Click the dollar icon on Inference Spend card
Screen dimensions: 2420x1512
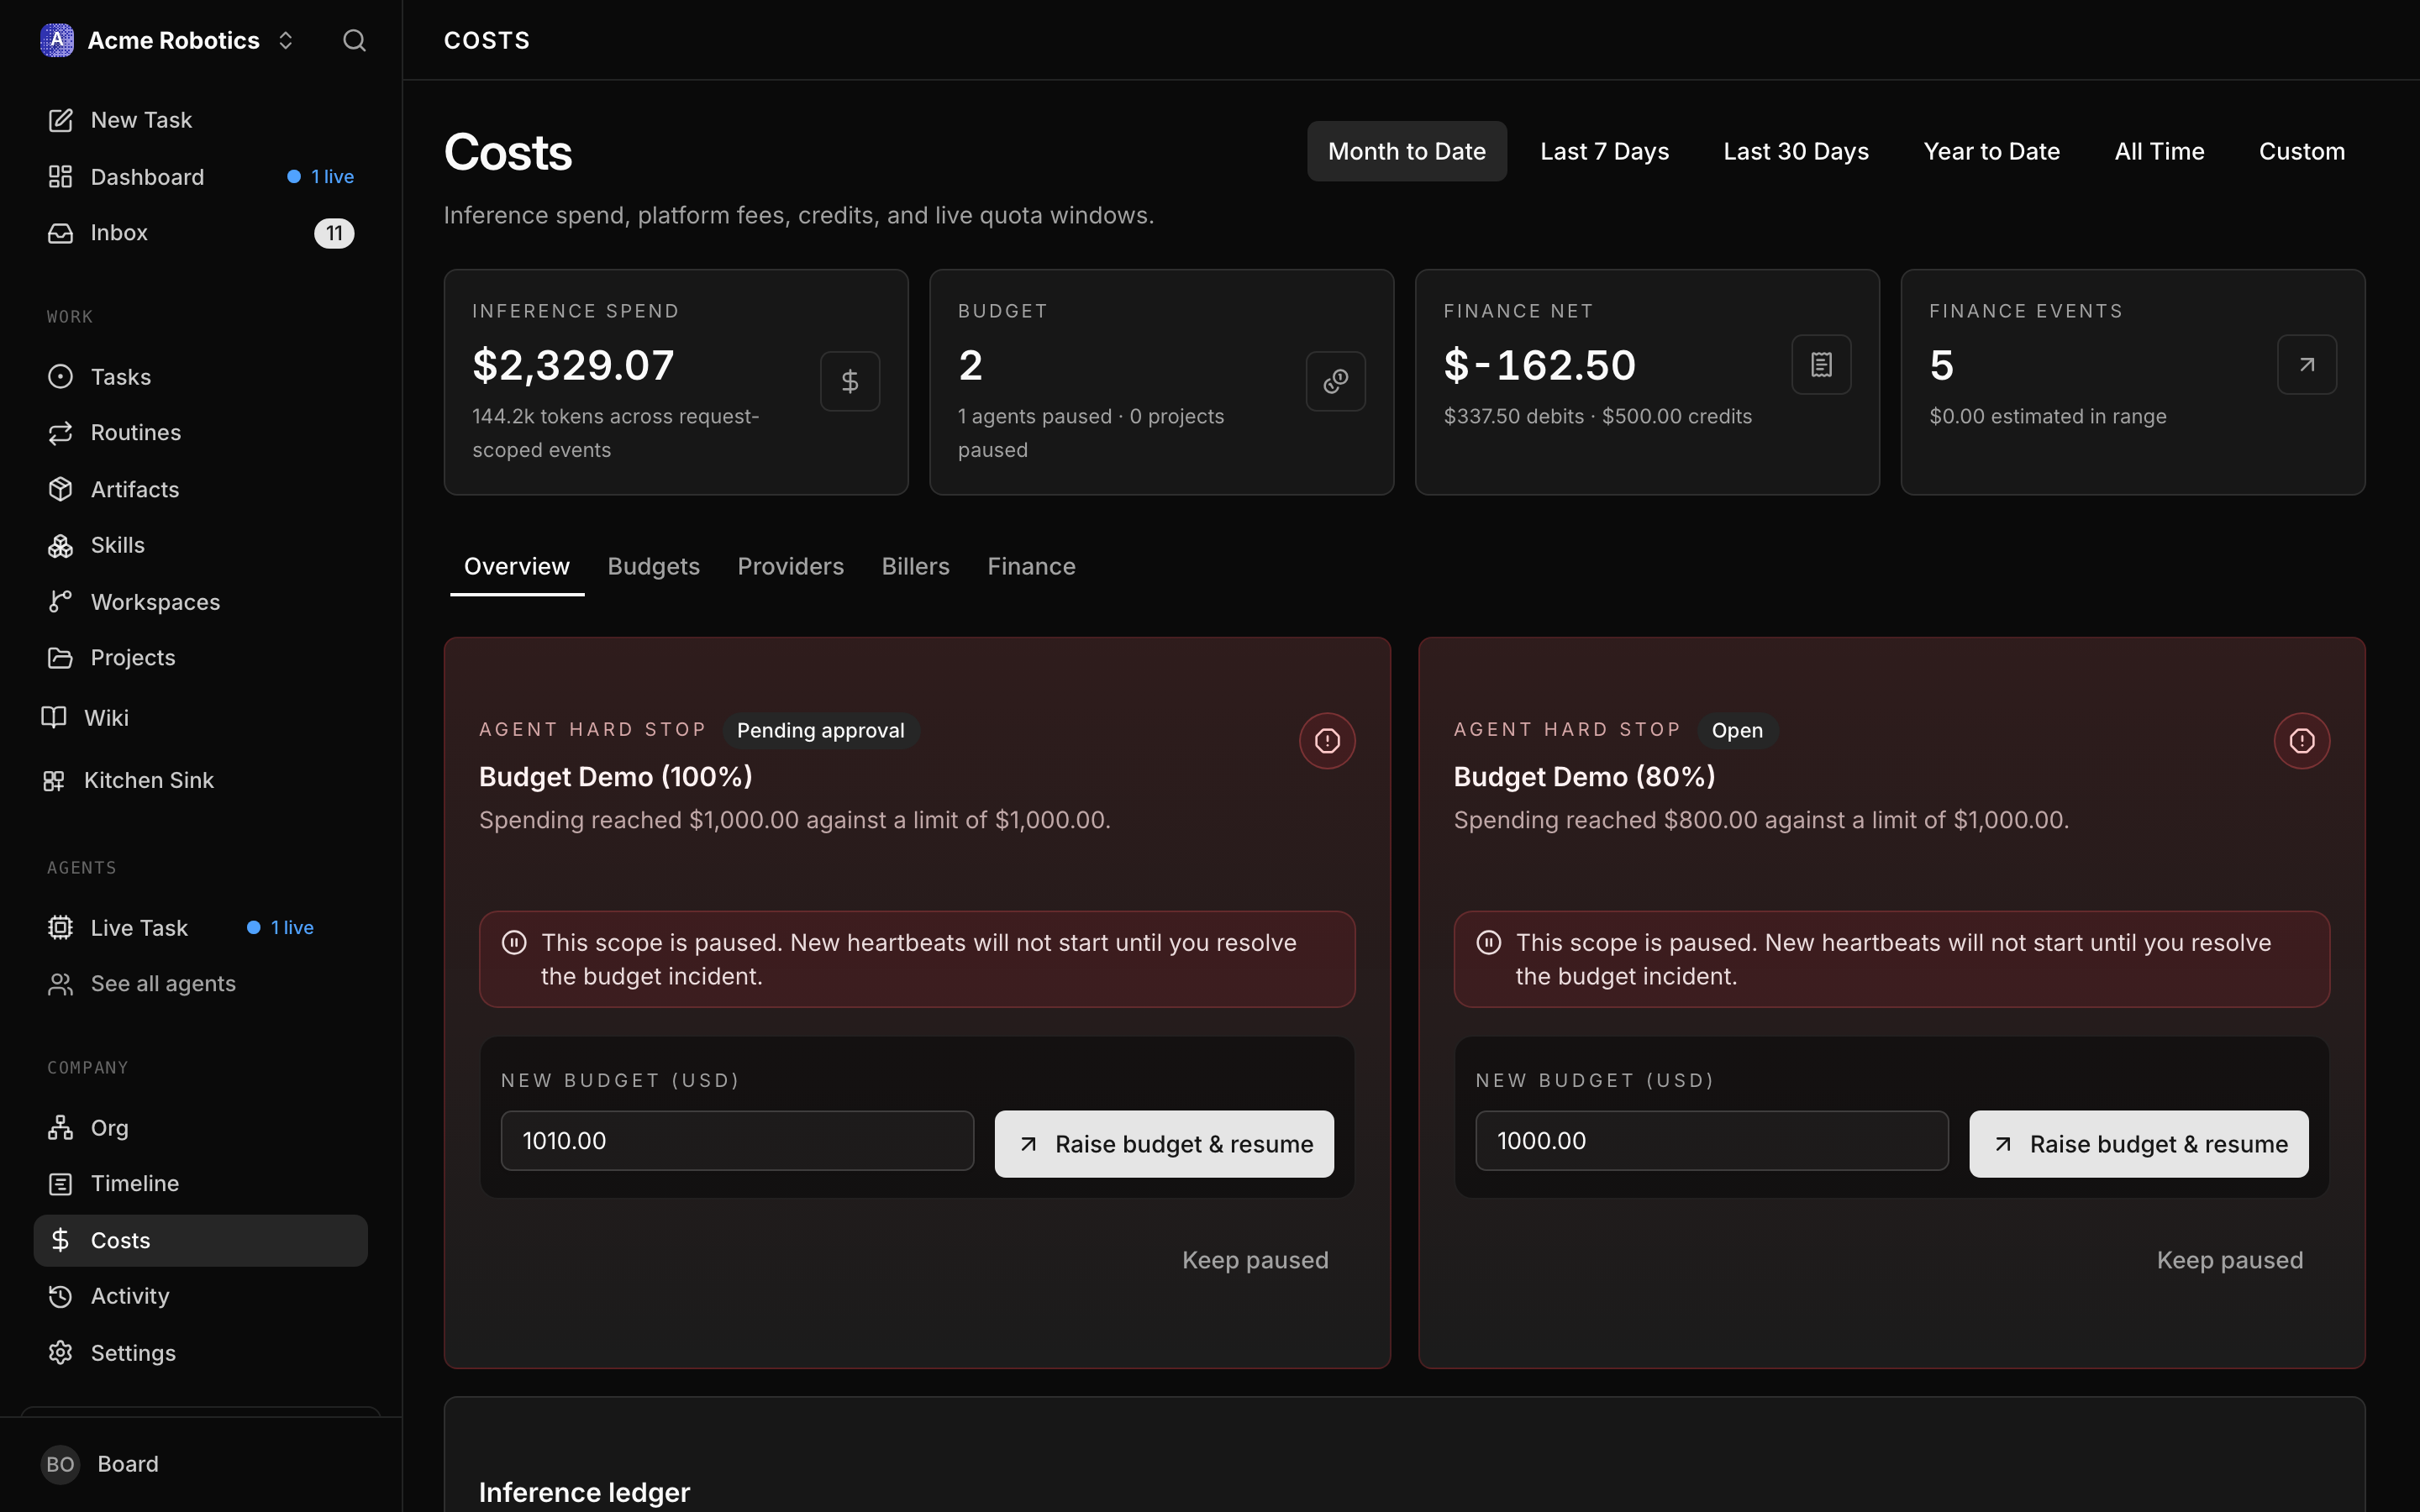(850, 381)
